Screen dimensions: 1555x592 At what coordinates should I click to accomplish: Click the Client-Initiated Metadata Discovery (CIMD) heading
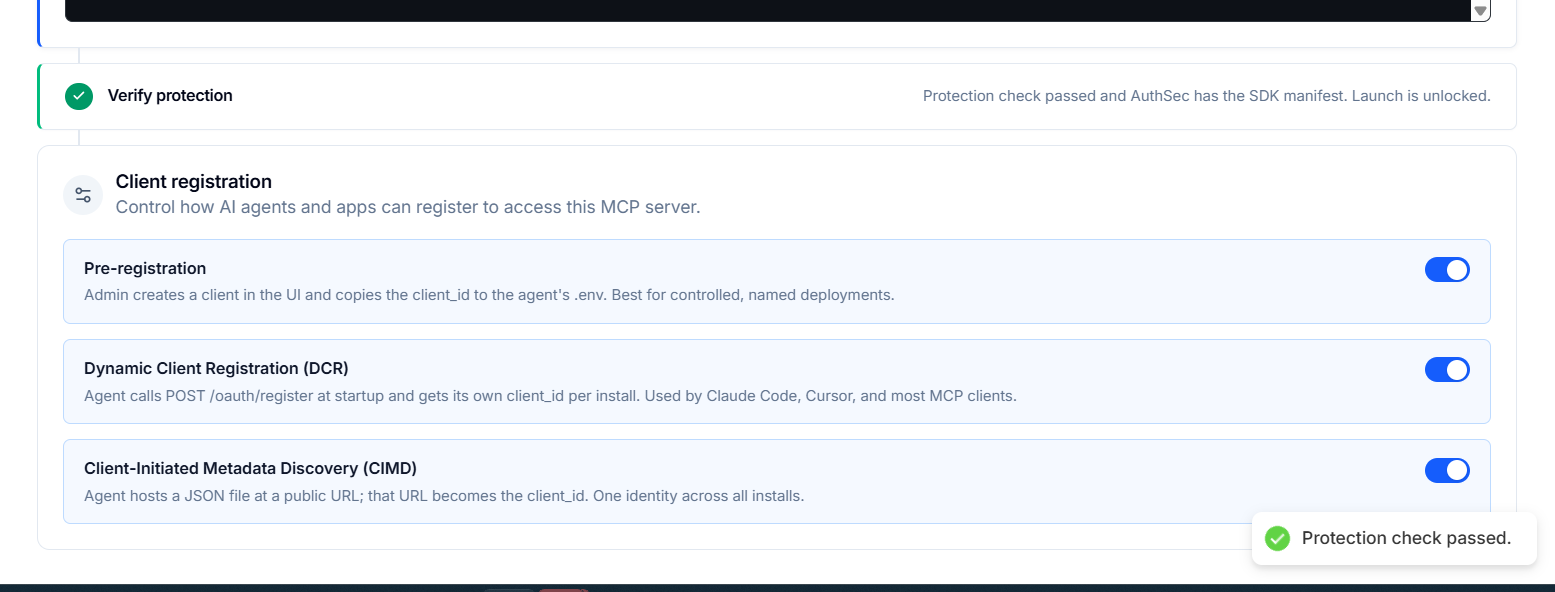pyautogui.click(x=250, y=468)
